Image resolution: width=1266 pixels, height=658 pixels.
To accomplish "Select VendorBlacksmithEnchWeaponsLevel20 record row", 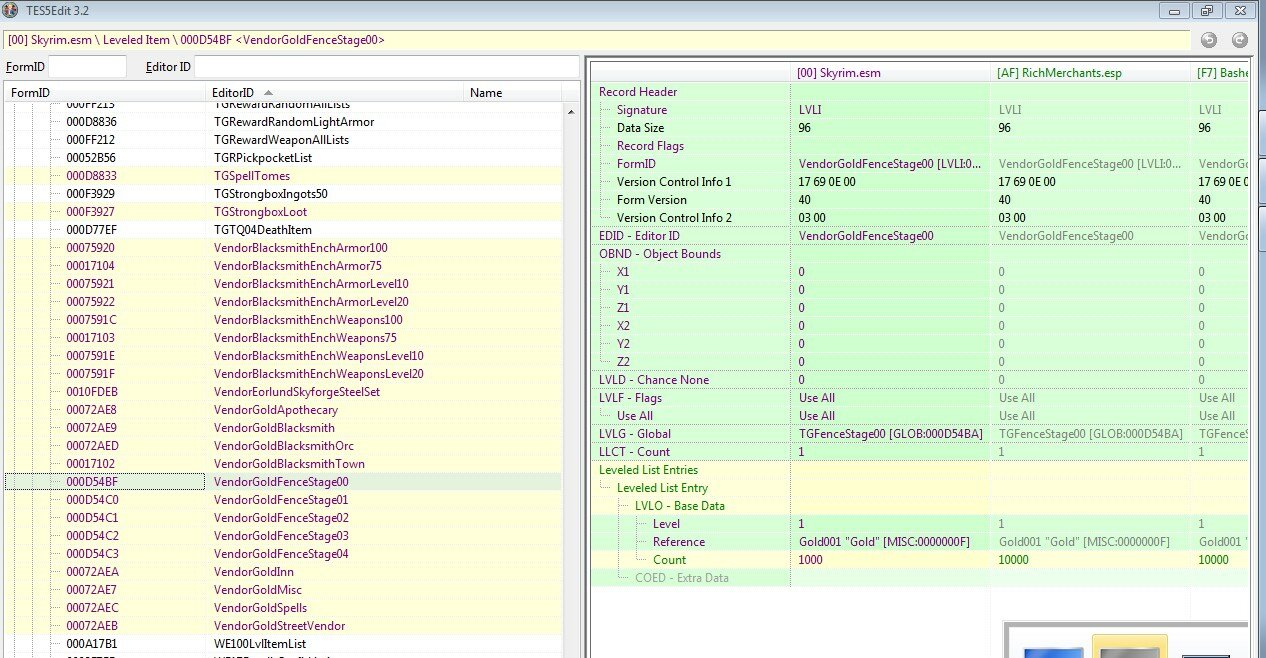I will (x=284, y=373).
